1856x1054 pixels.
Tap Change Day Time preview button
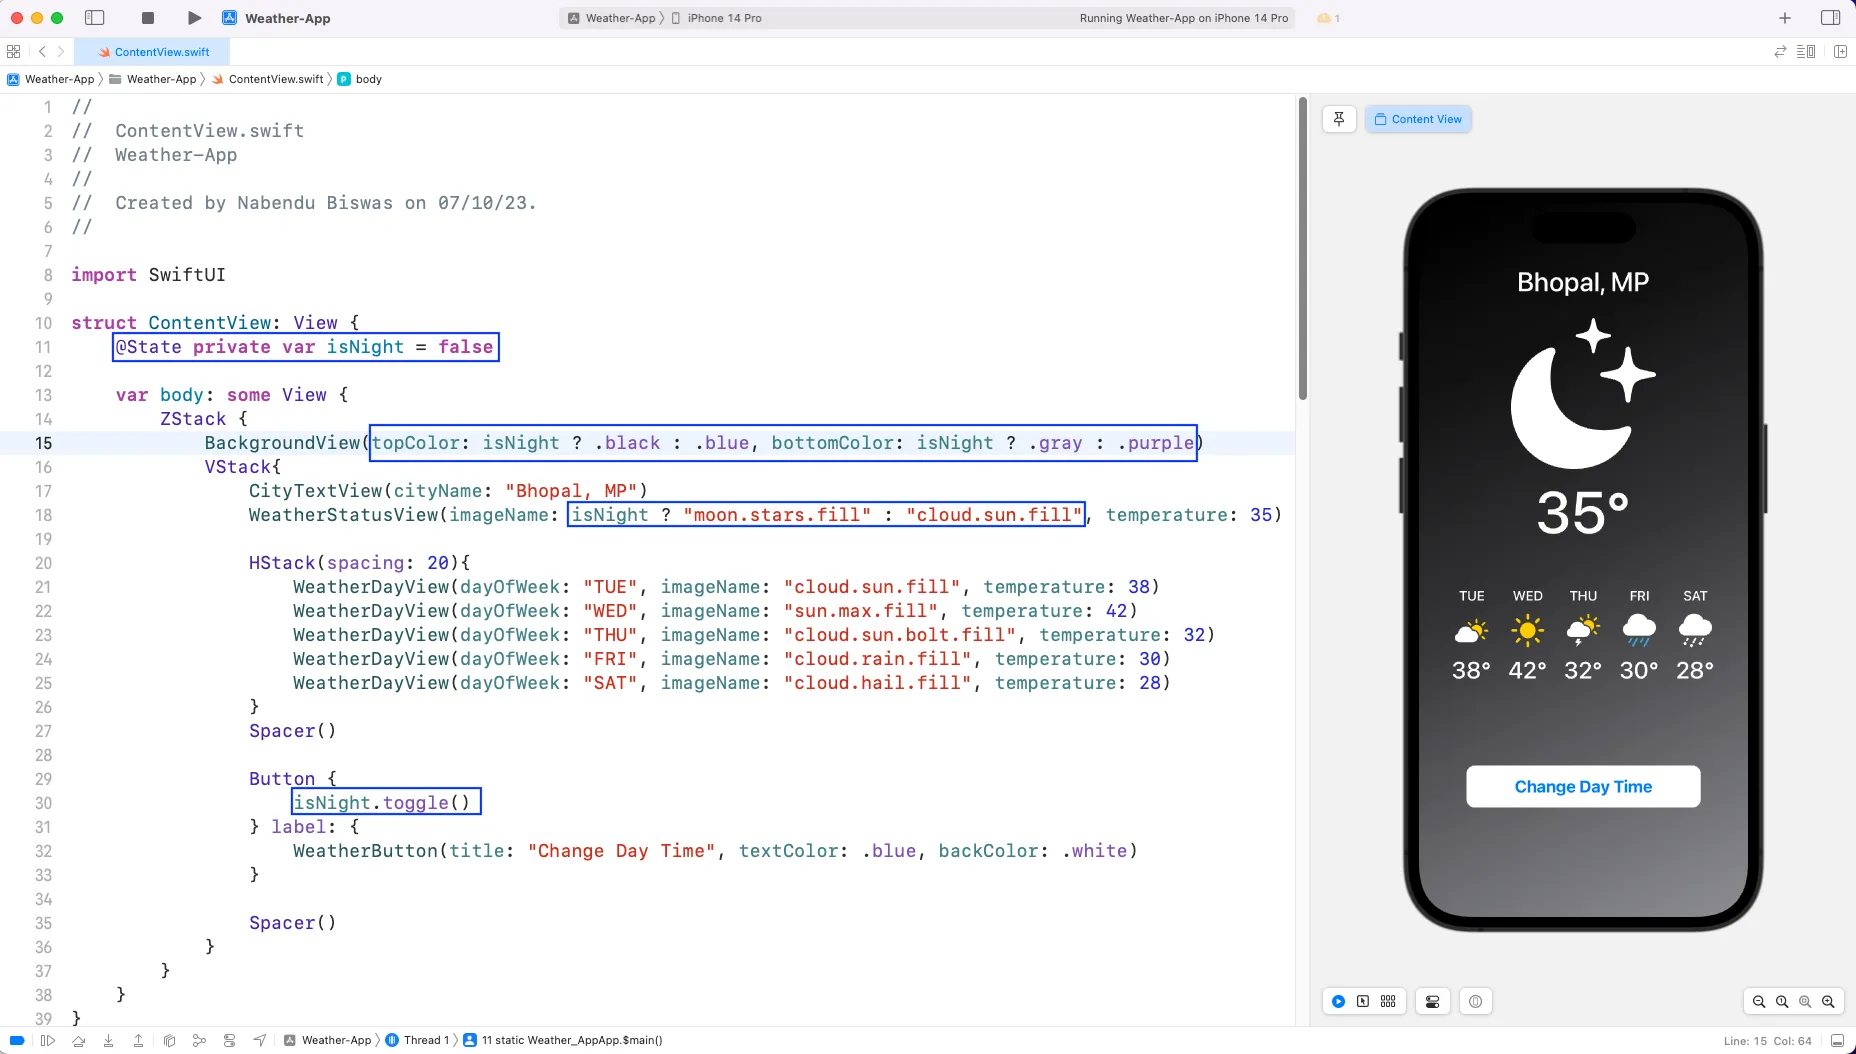(x=1583, y=787)
